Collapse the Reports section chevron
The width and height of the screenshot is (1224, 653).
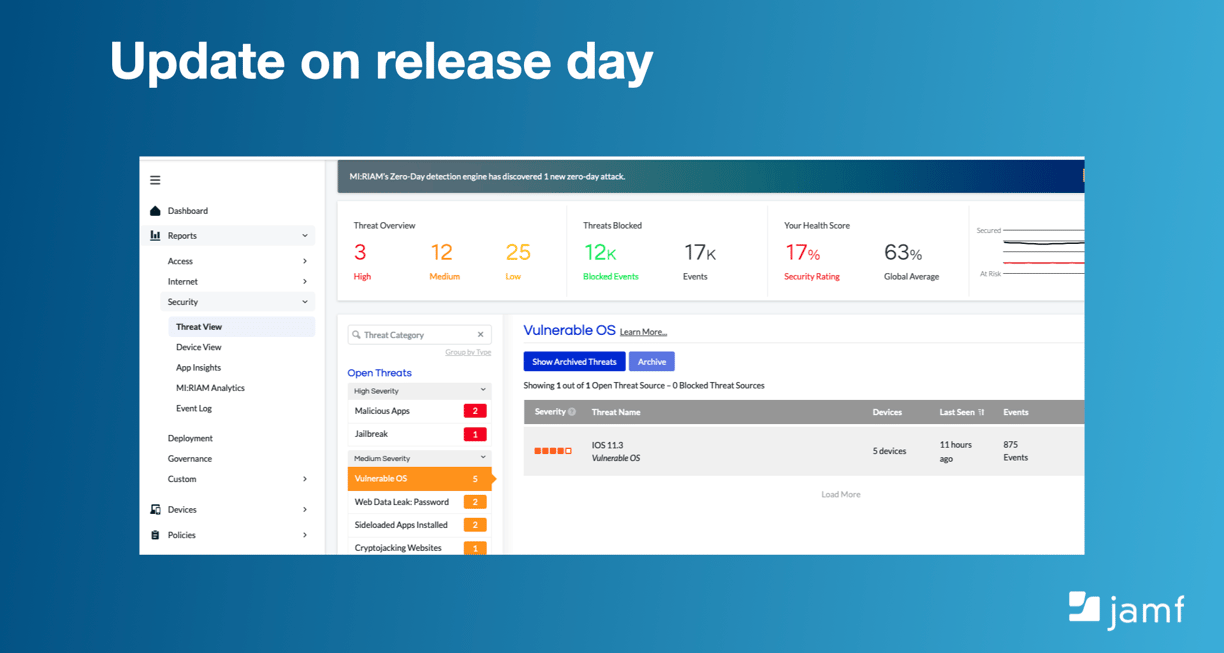point(305,236)
